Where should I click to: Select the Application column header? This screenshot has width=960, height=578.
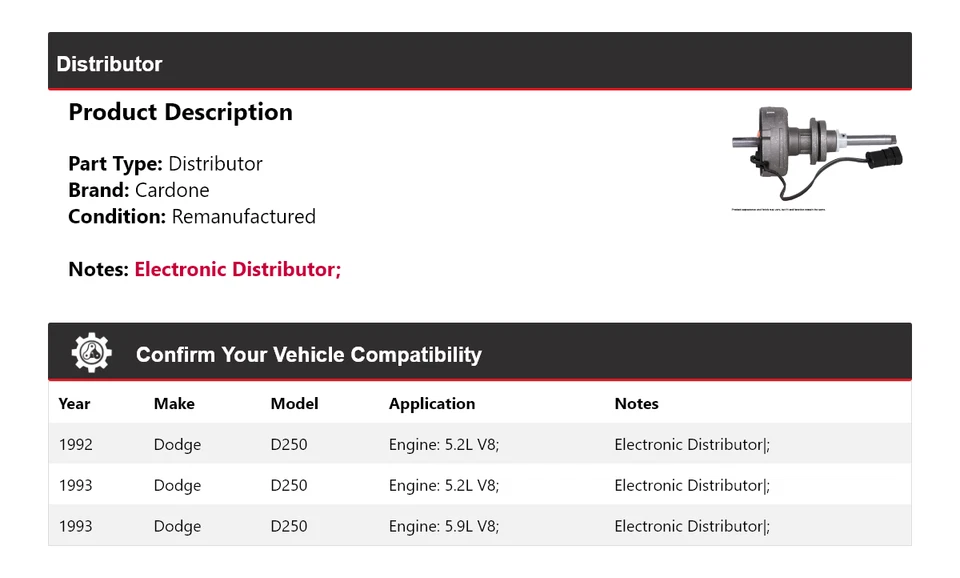(x=432, y=404)
